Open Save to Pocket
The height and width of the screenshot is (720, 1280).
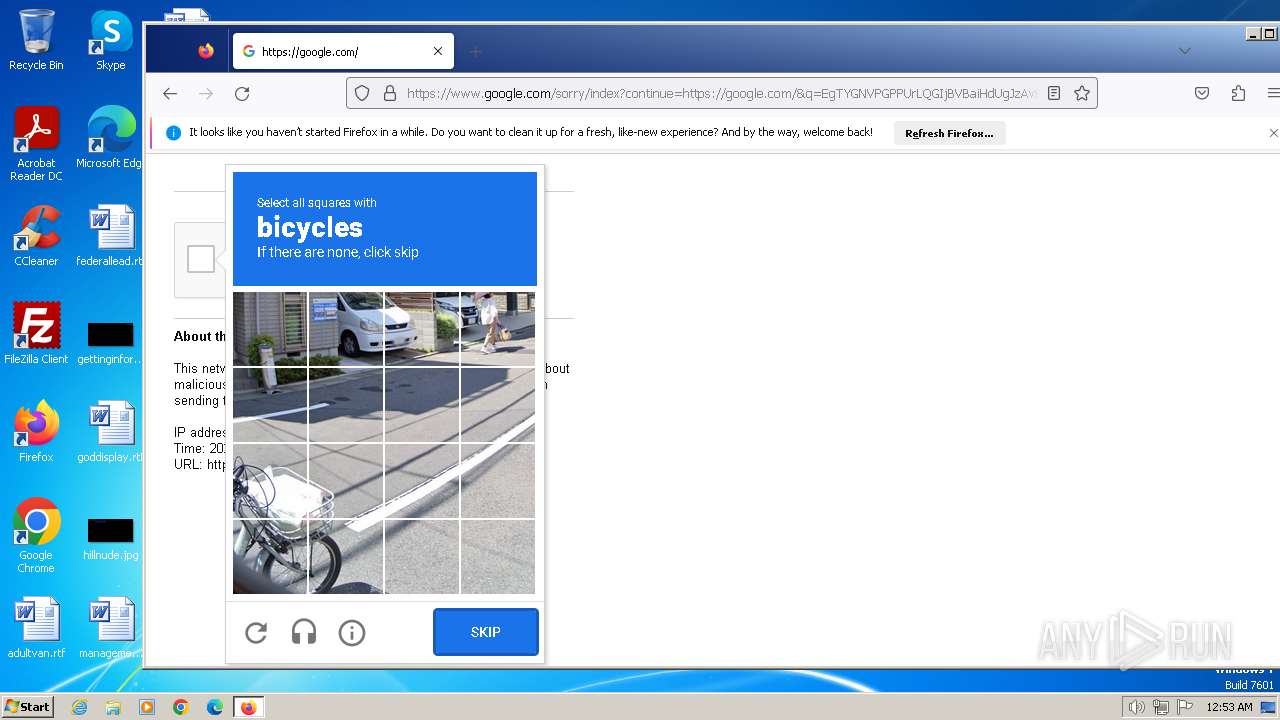(x=1202, y=93)
